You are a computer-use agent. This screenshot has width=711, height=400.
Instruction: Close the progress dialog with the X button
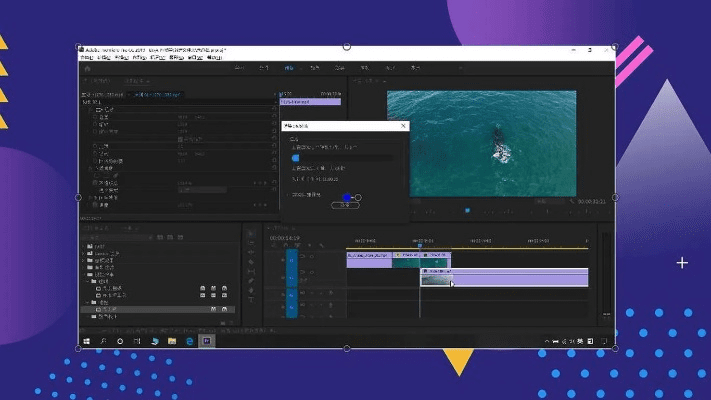(403, 126)
